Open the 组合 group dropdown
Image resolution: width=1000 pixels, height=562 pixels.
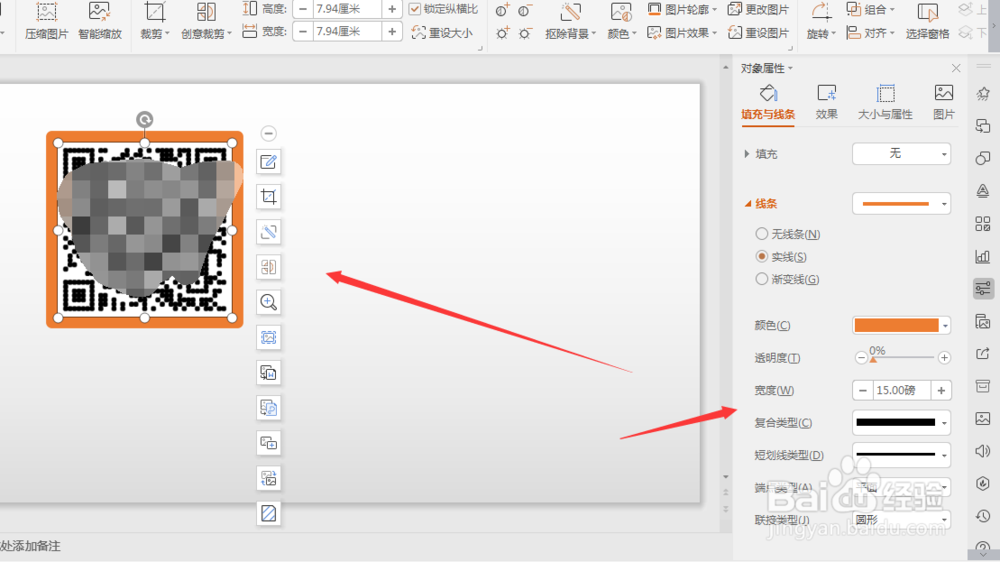click(x=871, y=9)
